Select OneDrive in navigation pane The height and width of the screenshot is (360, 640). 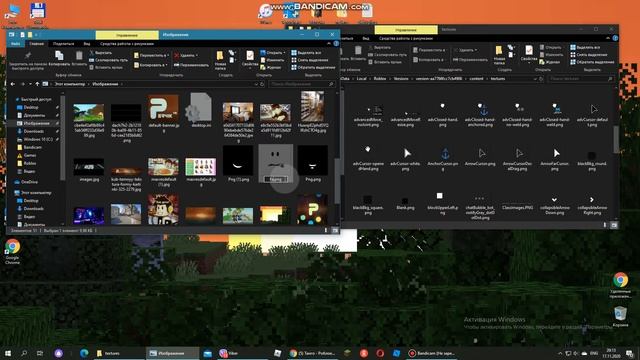29,182
